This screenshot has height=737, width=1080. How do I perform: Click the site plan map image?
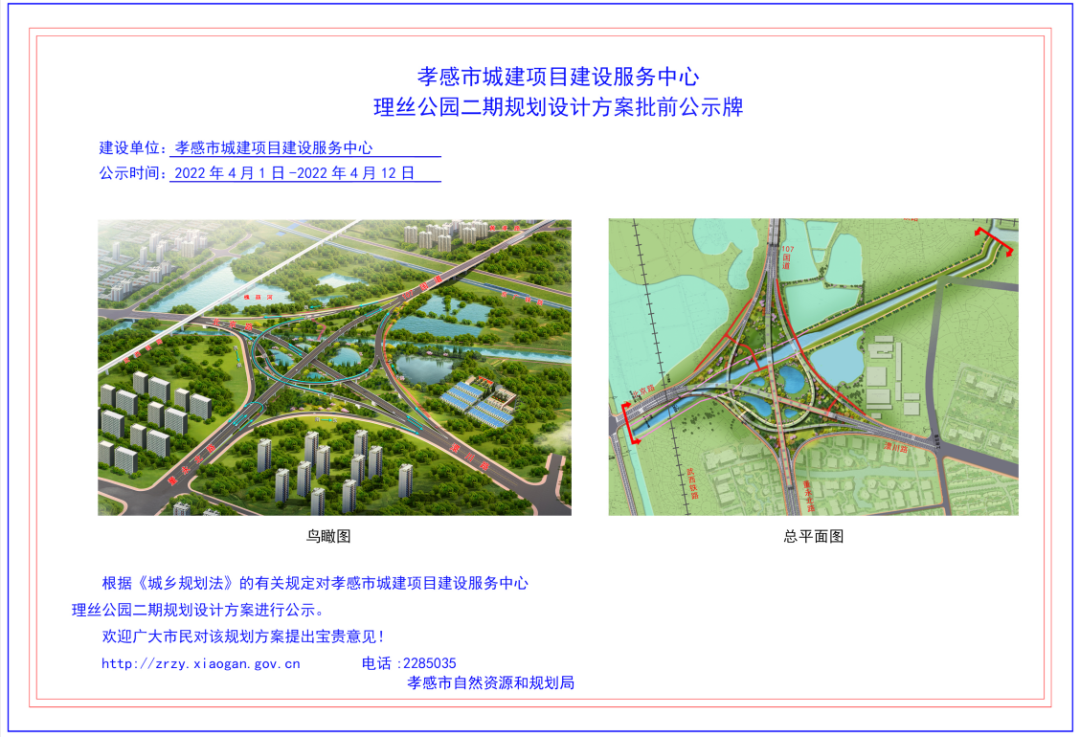[x=813, y=367]
